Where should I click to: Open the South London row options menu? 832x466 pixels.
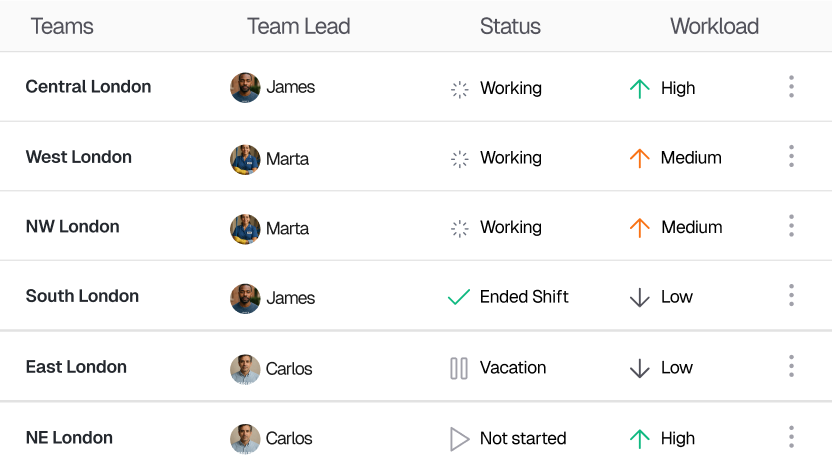[x=791, y=295]
